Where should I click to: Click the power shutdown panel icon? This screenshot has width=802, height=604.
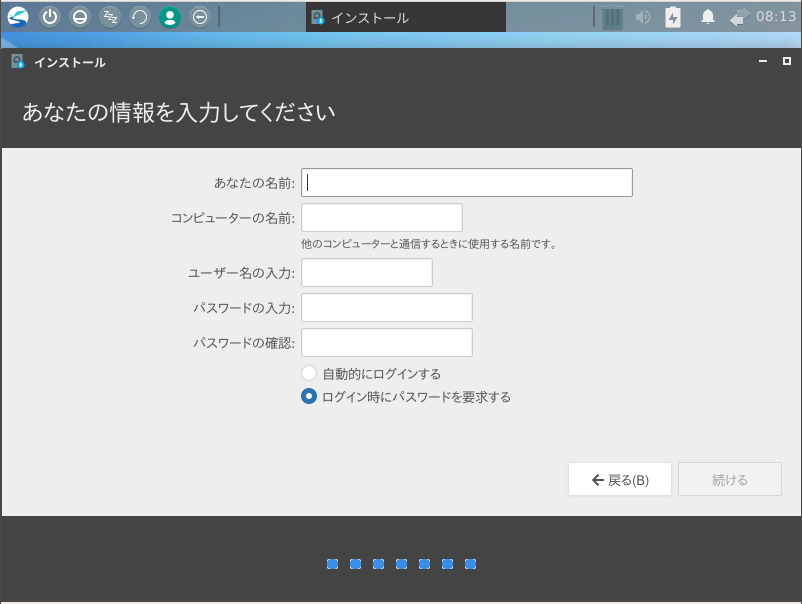click(x=50, y=17)
